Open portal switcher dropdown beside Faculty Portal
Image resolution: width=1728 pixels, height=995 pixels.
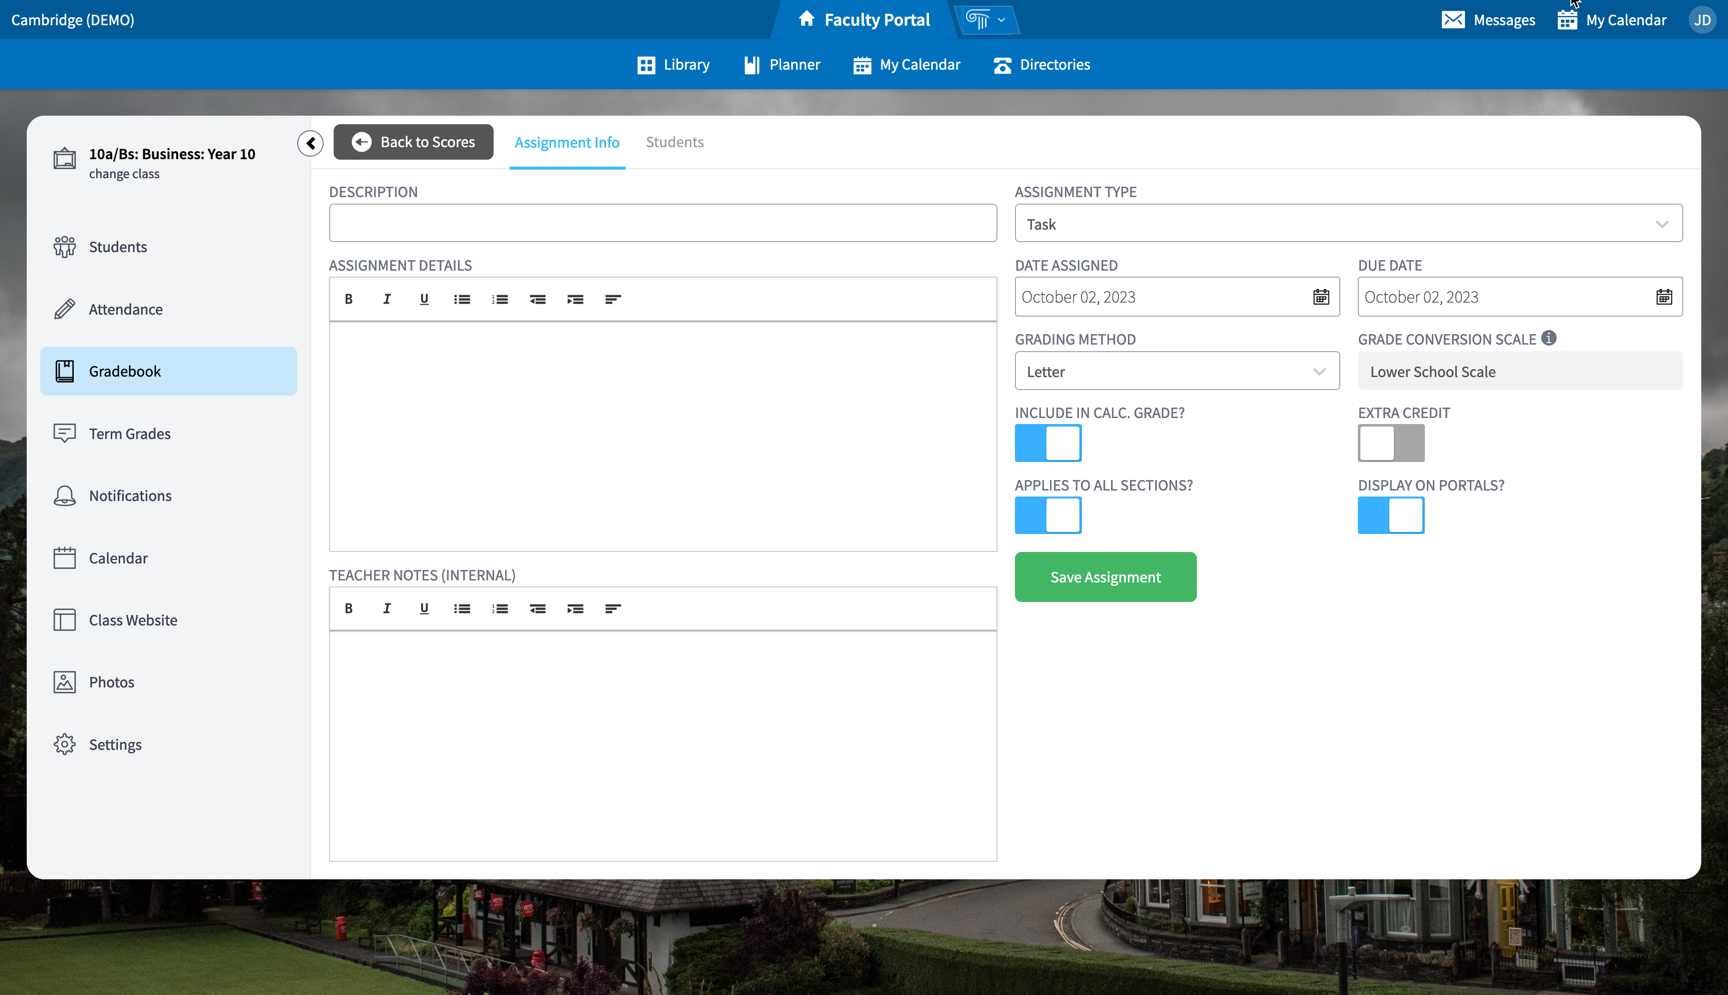click(987, 20)
